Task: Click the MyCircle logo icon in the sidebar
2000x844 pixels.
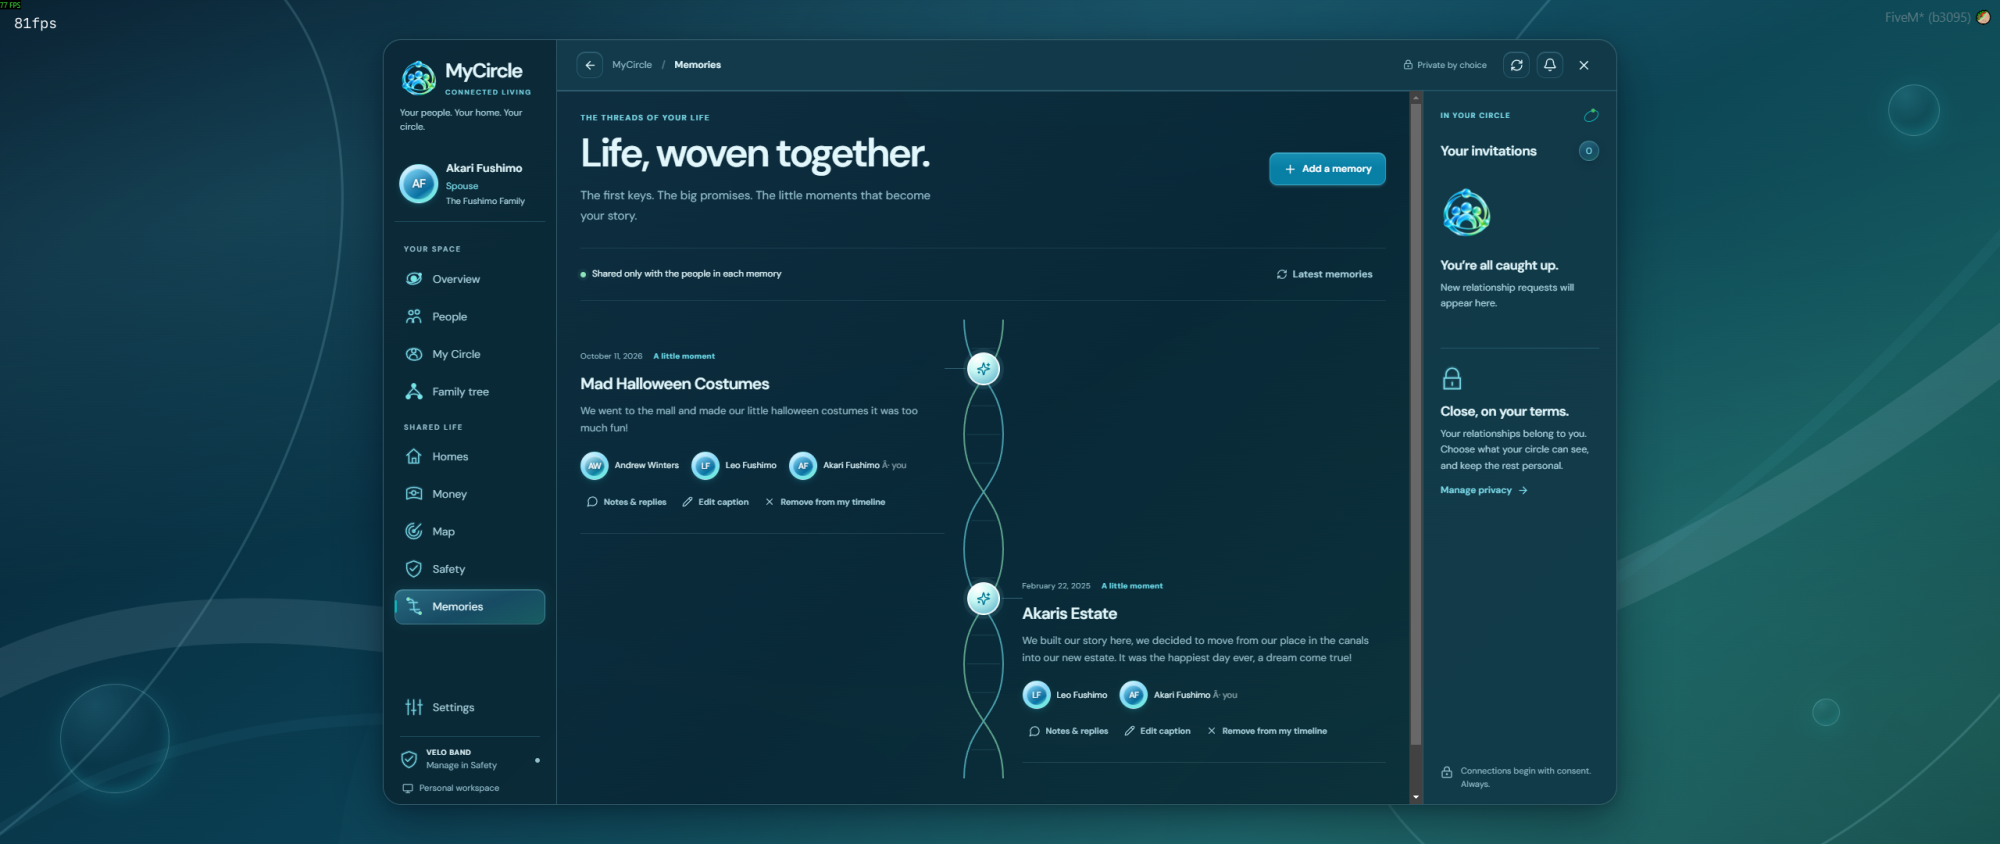Action: pyautogui.click(x=418, y=77)
